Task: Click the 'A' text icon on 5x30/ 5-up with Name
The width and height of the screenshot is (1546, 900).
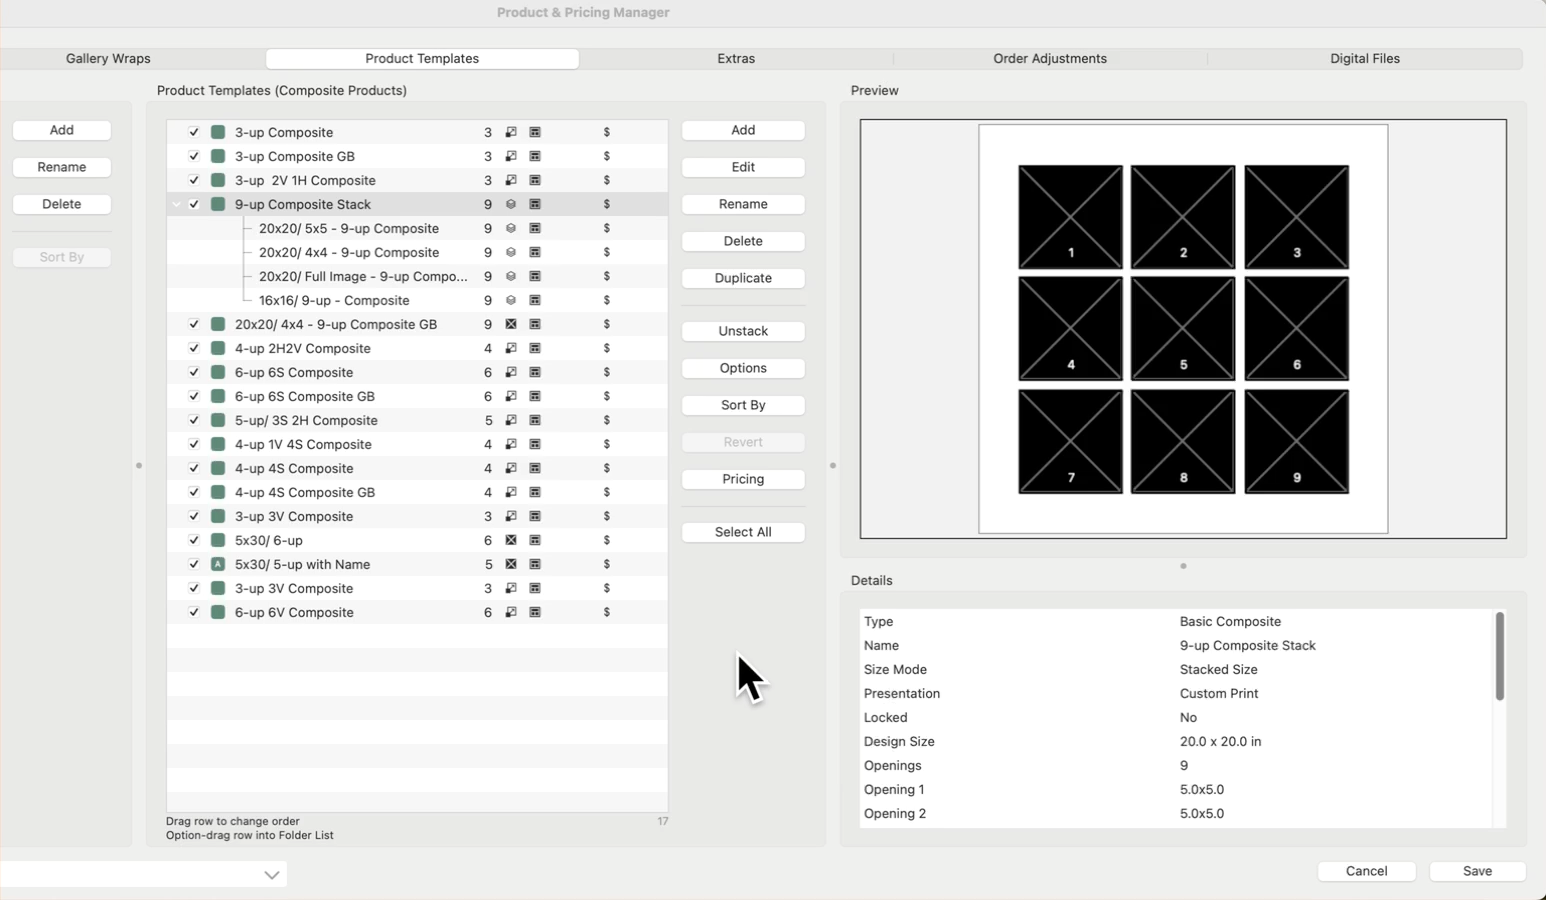Action: [218, 564]
